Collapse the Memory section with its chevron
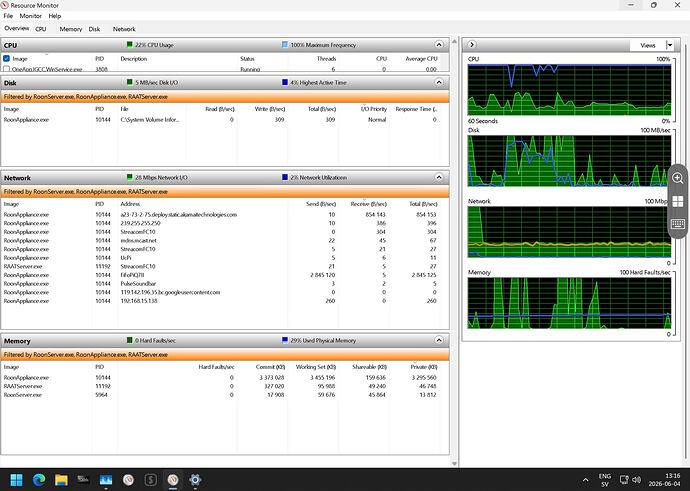The height and width of the screenshot is (491, 690). point(439,340)
